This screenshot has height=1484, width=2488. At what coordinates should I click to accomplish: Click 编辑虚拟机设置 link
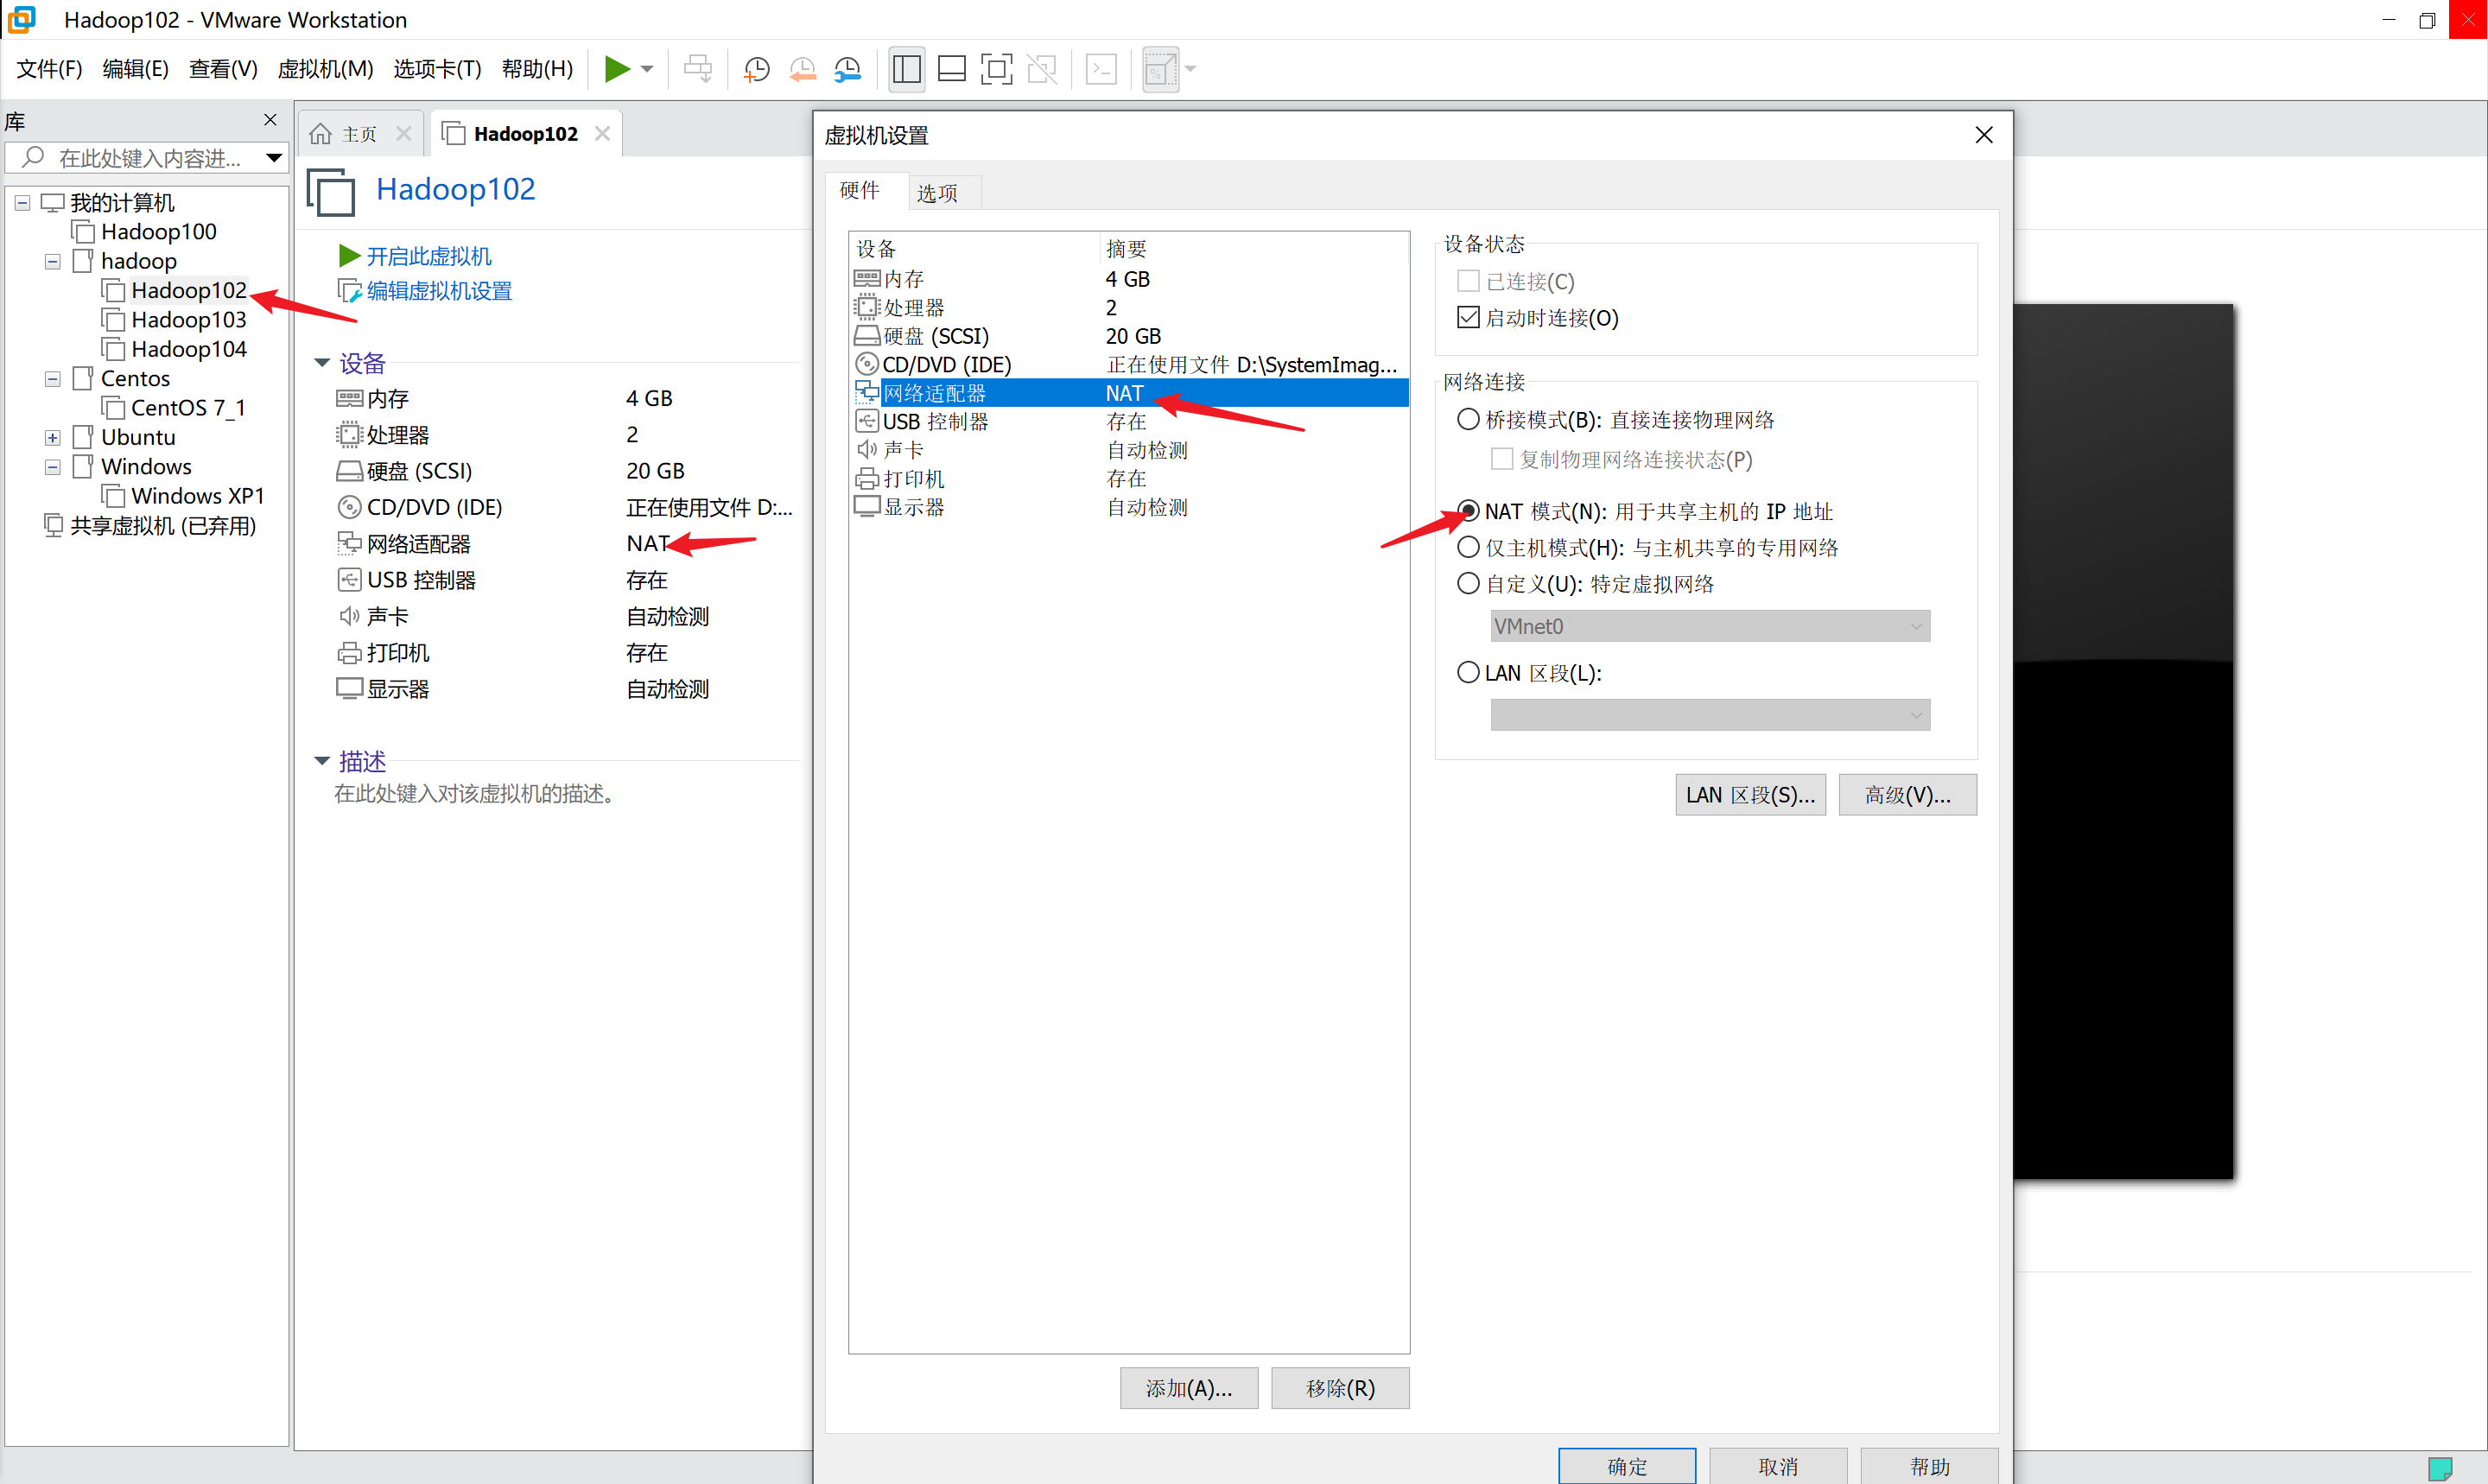pos(438,291)
